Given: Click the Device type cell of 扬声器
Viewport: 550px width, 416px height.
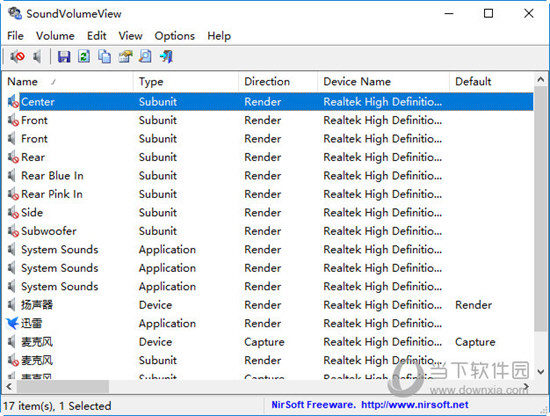Looking at the screenshot, I should (x=155, y=305).
